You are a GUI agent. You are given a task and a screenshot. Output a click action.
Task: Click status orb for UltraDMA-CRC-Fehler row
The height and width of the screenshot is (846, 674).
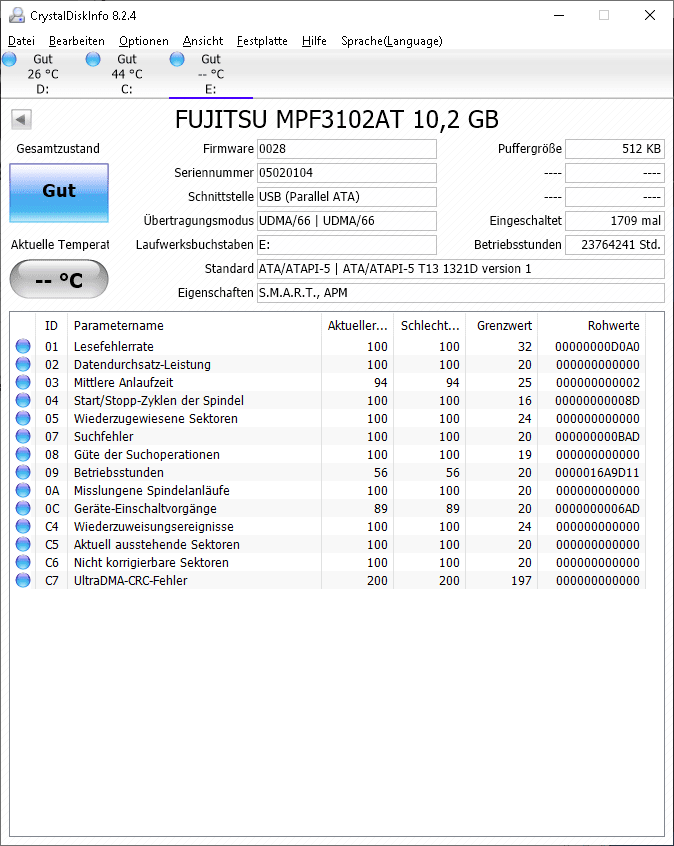click(x=23, y=581)
